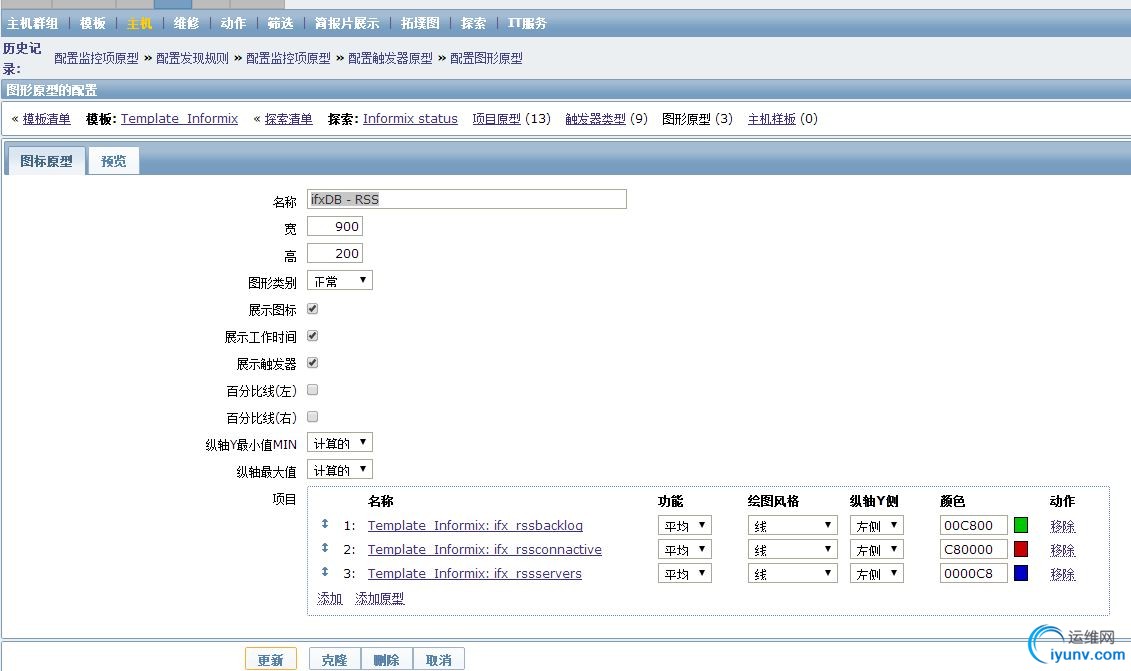Open the 探索 menu item
Viewport: 1131px width, 671px height.
click(x=473, y=23)
